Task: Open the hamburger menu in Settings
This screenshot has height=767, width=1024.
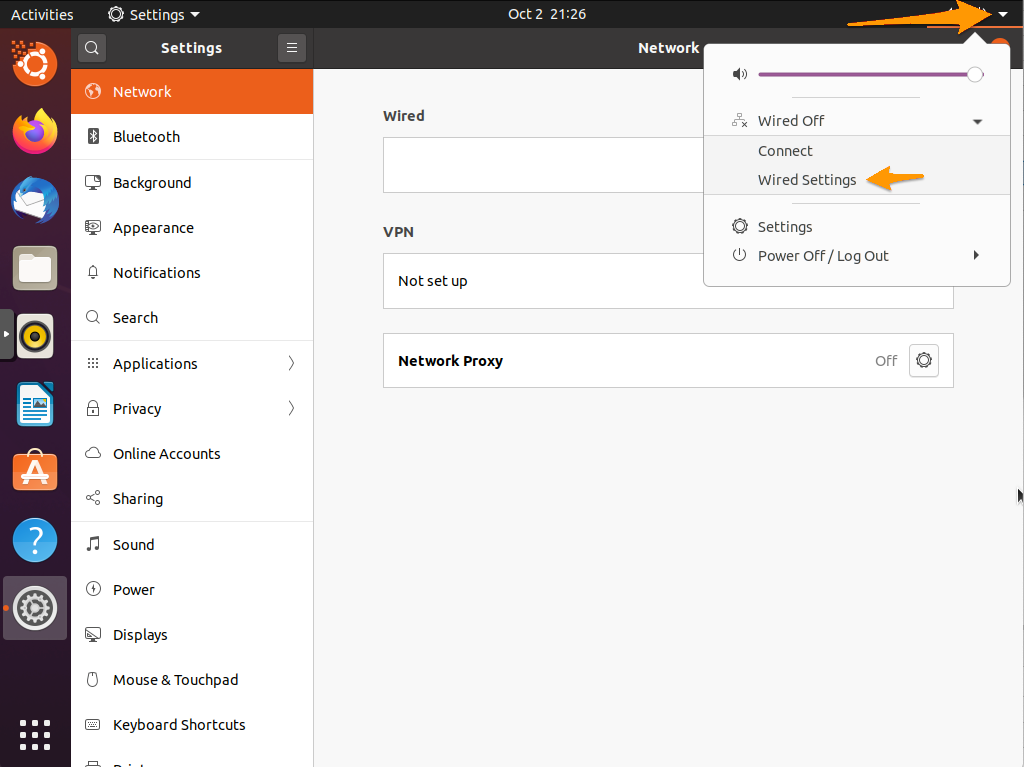Action: 291,47
